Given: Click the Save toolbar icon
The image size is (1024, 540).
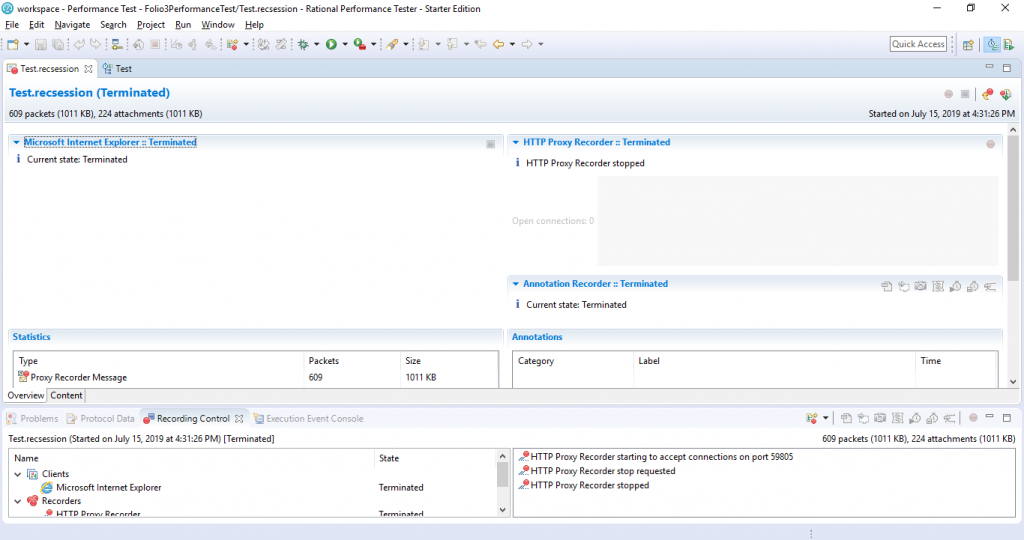Looking at the screenshot, I should click(40, 44).
